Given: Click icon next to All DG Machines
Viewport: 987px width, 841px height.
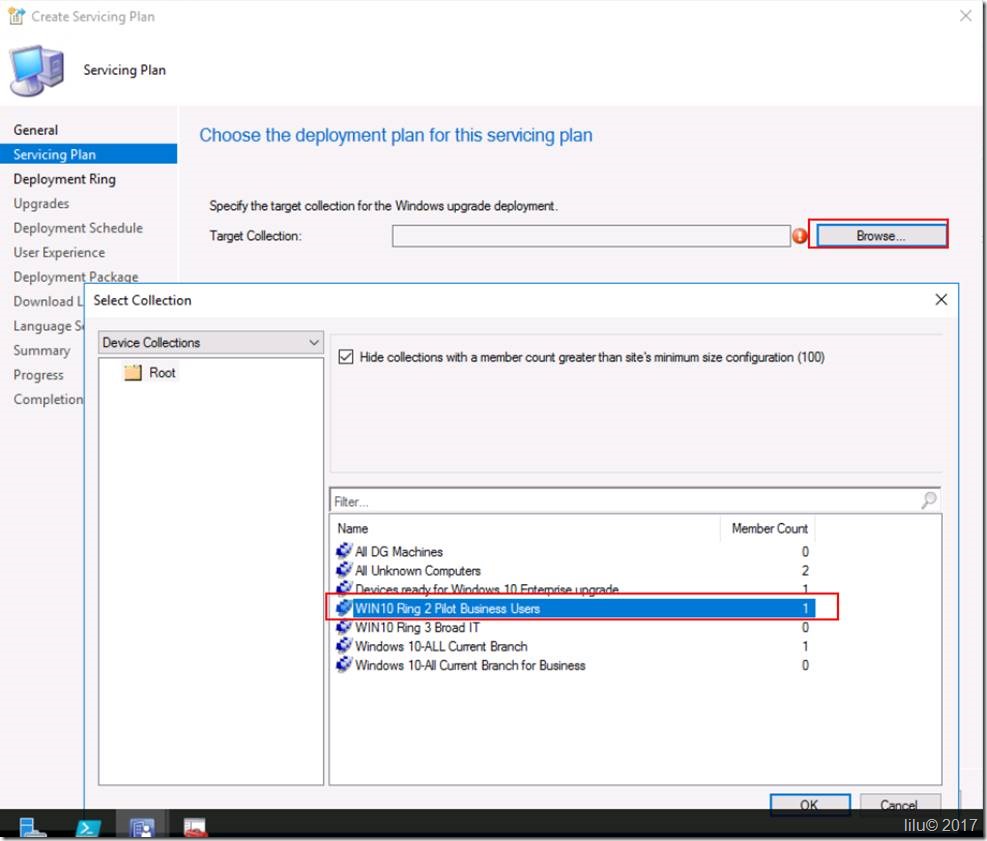Looking at the screenshot, I should click(x=344, y=551).
